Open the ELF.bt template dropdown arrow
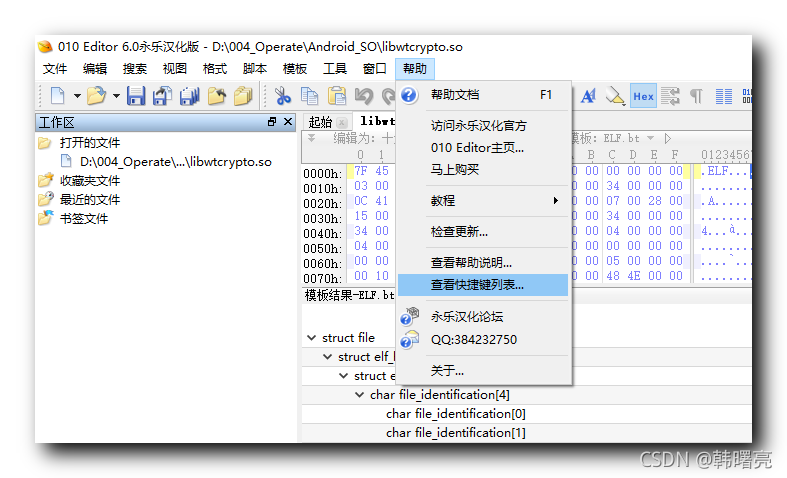Image resolution: width=787 pixels, height=478 pixels. point(650,138)
